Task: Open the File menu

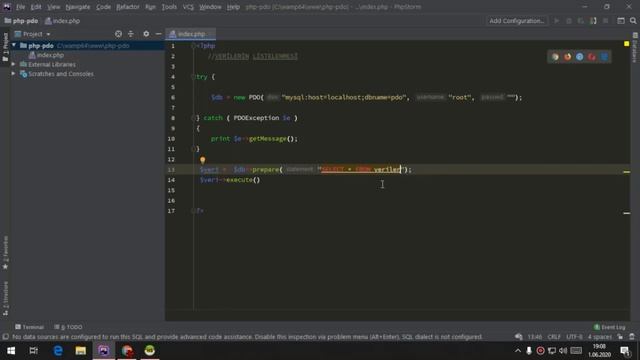Action: (20, 7)
